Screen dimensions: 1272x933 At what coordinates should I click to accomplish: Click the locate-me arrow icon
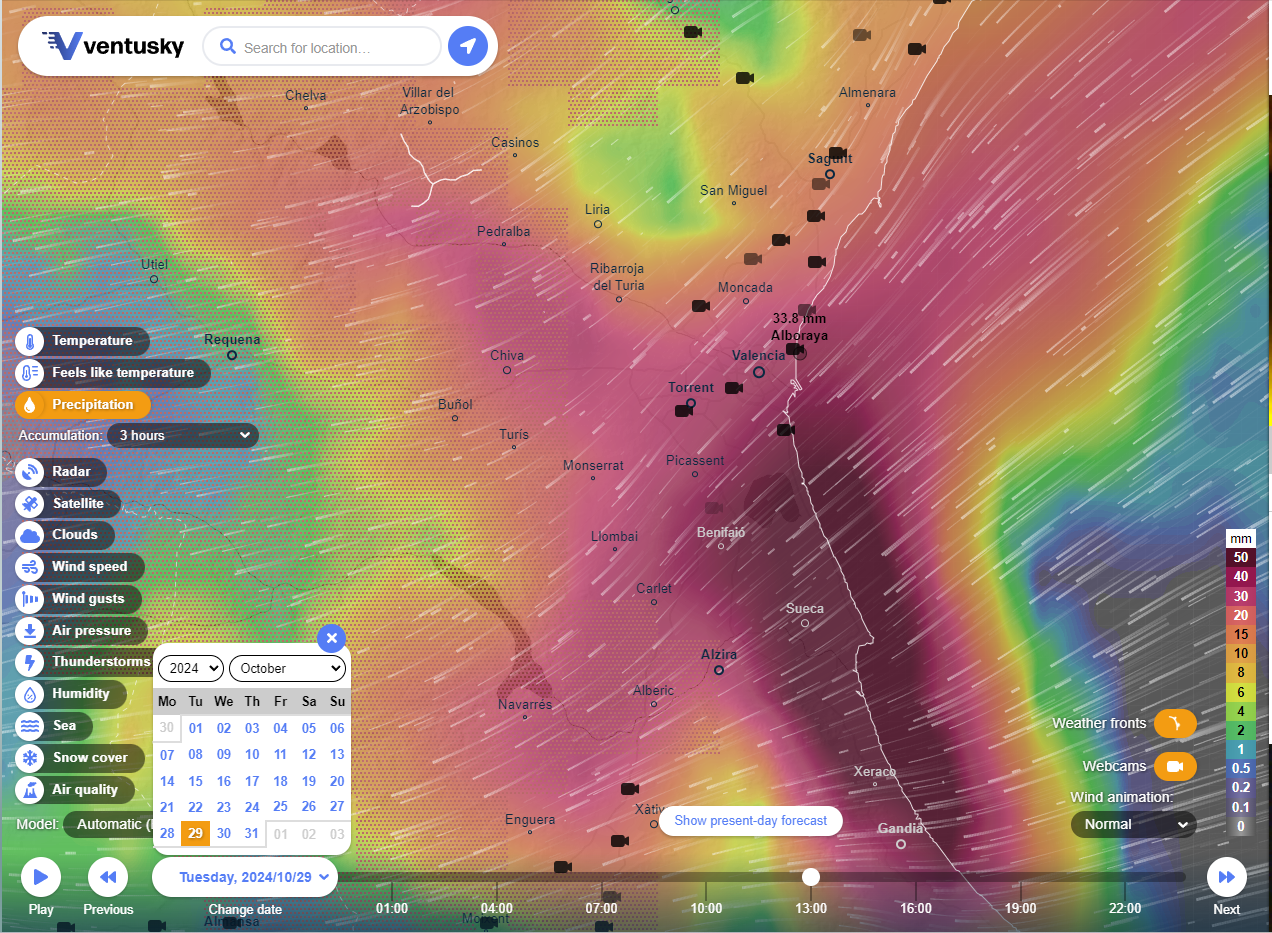tap(467, 46)
